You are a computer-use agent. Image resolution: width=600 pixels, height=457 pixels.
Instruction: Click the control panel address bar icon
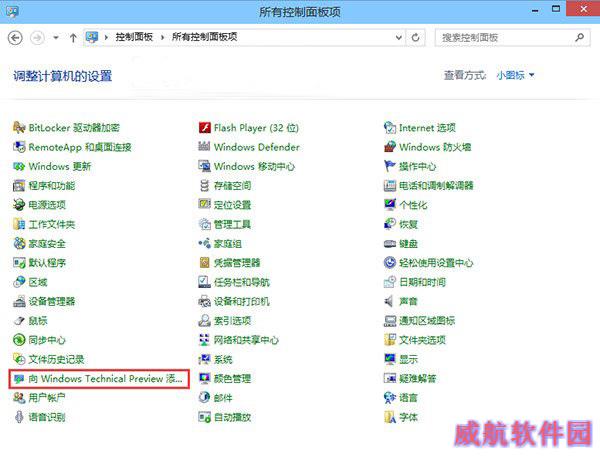click(92, 37)
